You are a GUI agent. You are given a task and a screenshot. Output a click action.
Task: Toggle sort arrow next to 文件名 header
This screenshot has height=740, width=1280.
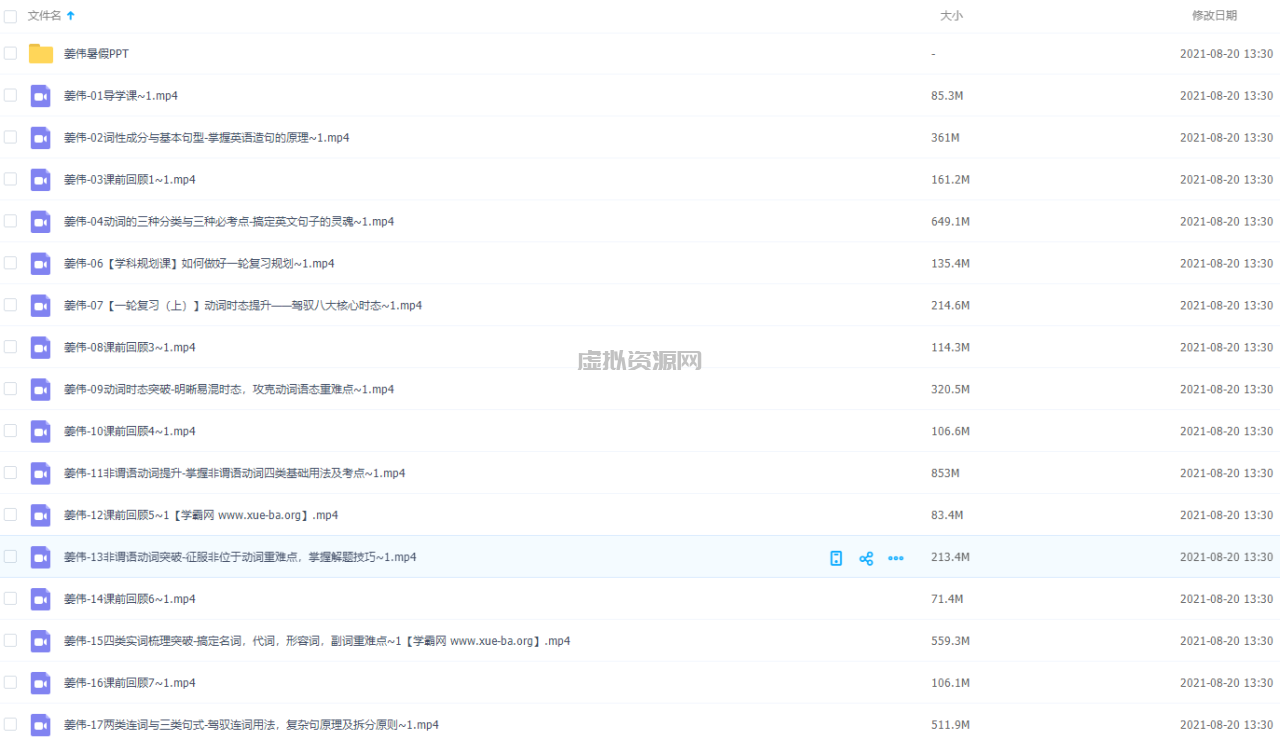coord(70,16)
